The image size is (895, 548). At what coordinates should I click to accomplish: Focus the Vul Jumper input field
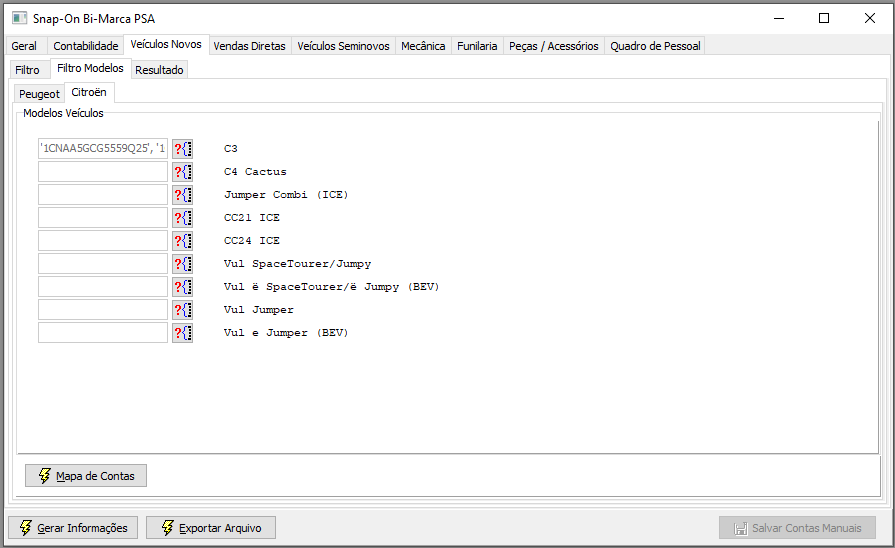coord(103,310)
